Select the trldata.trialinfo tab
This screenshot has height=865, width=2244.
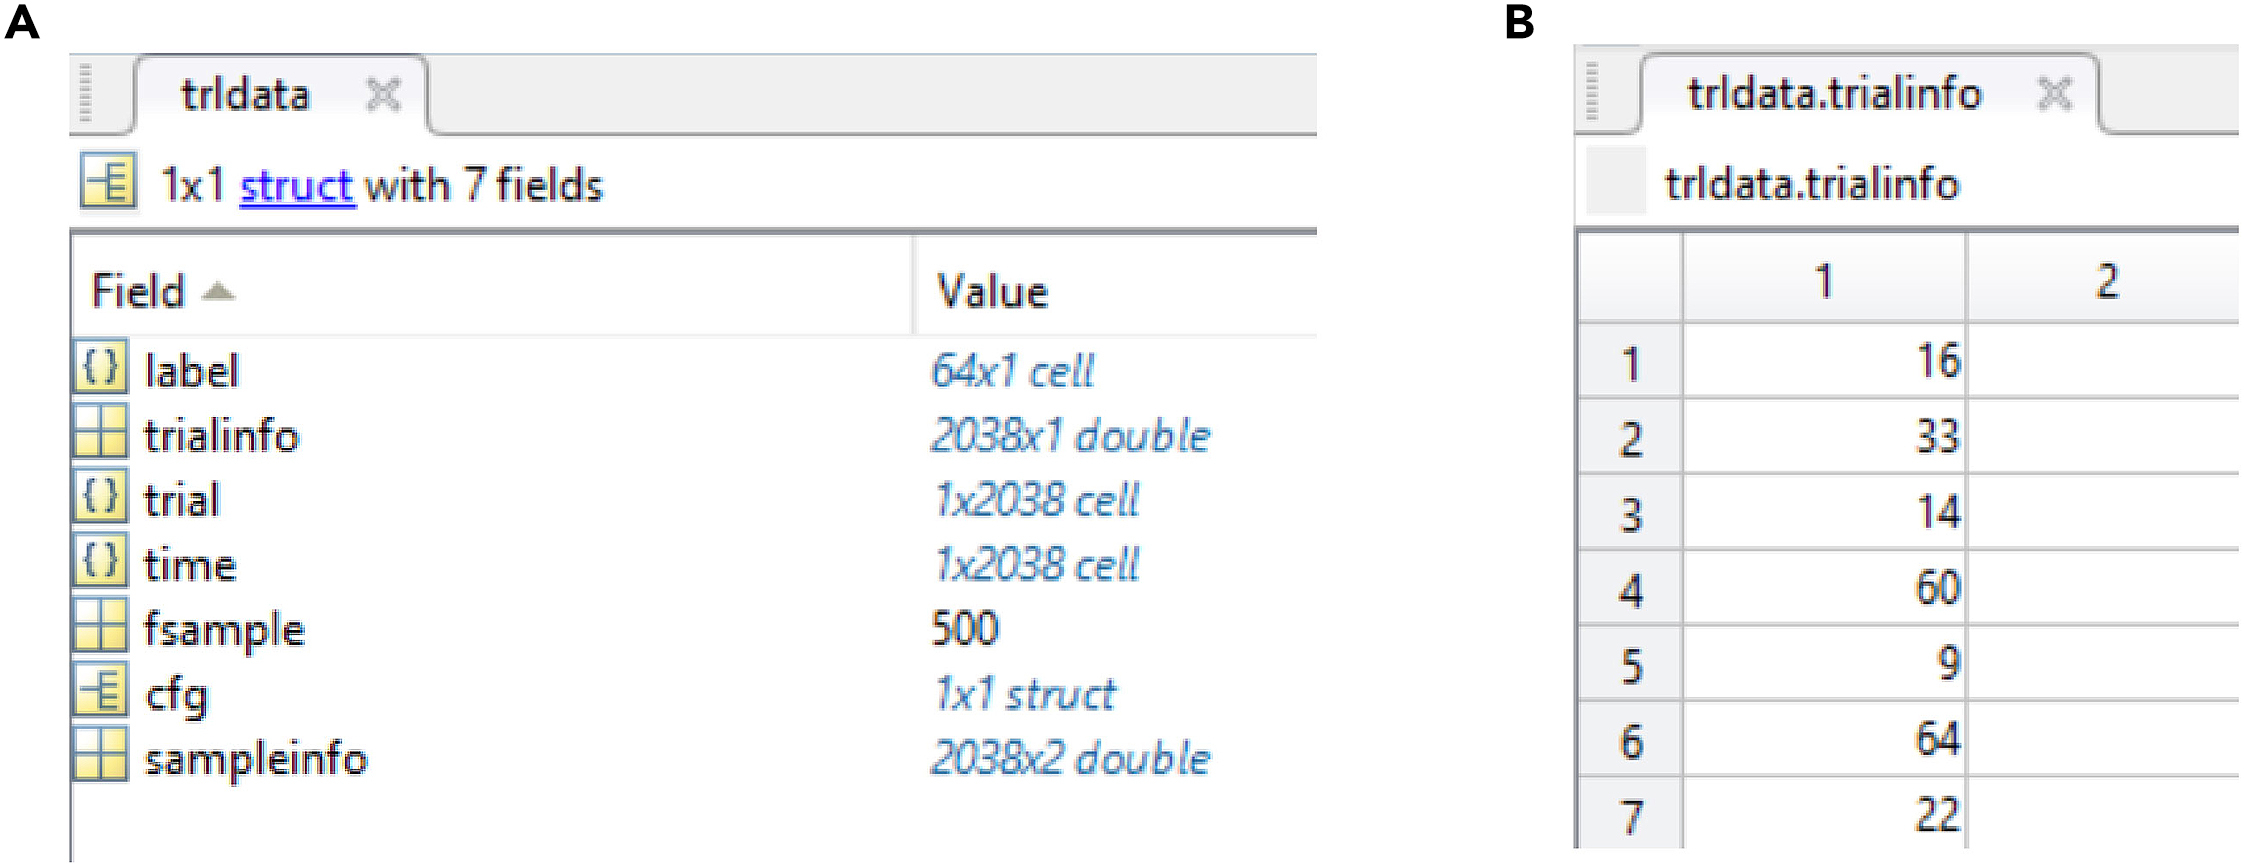point(1833,94)
